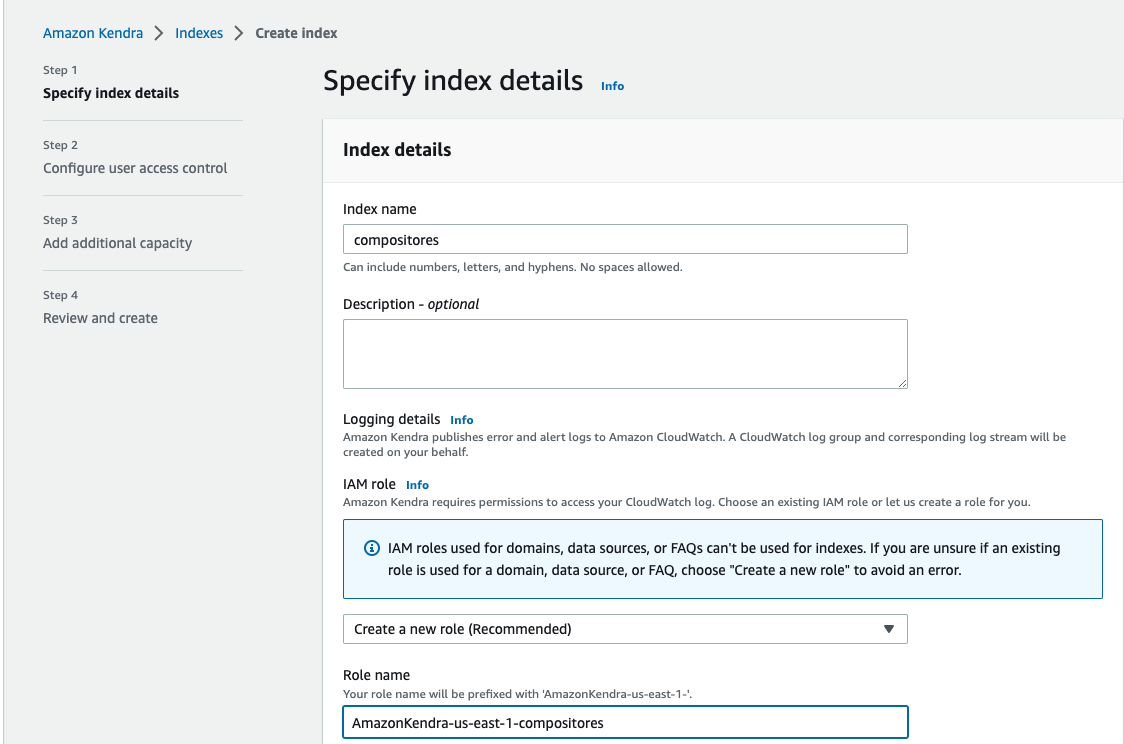
Task: Go to Step 2 Configure user access control
Action: 135,168
